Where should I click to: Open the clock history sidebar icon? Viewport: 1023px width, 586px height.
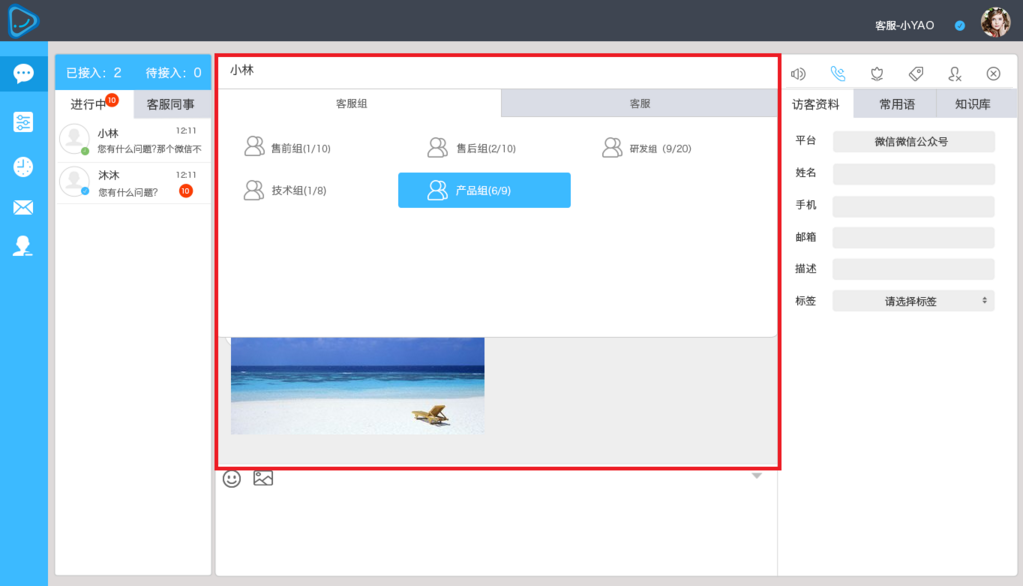point(23,167)
